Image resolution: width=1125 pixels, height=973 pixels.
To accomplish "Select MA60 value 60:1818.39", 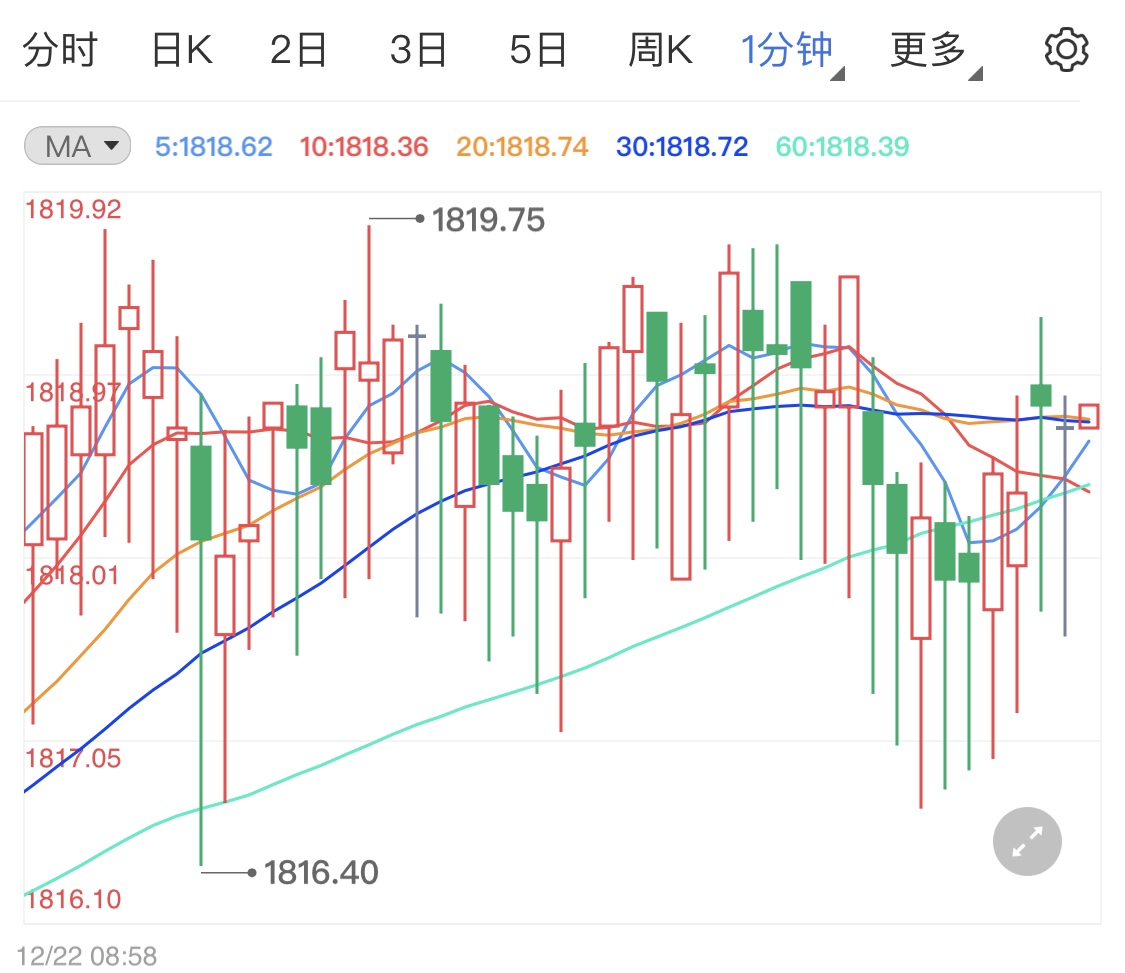I will 842,146.
